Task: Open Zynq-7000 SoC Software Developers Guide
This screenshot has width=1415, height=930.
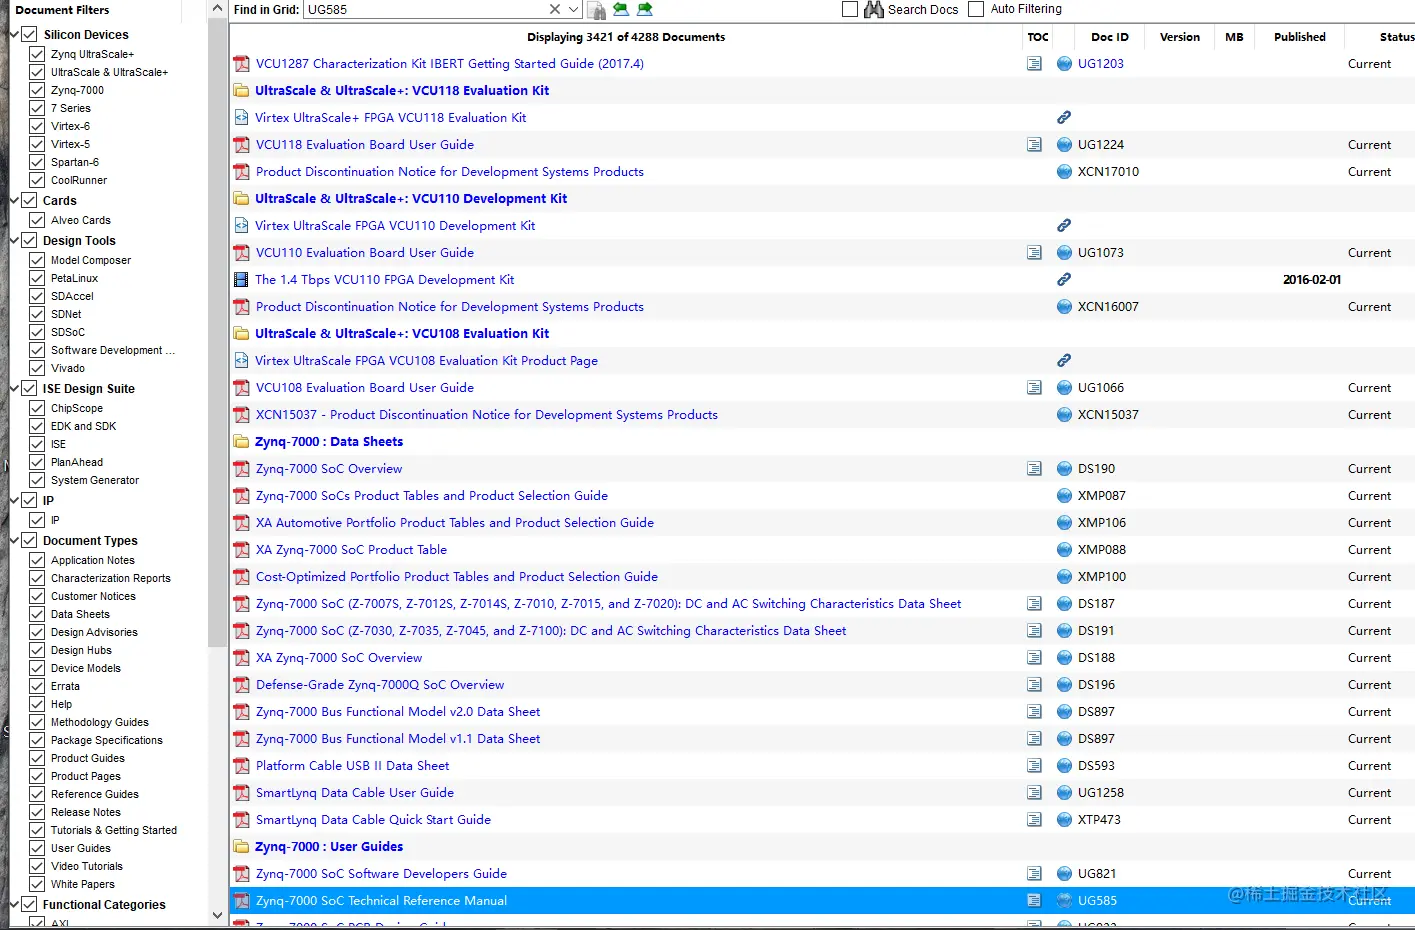Action: [x=381, y=874]
